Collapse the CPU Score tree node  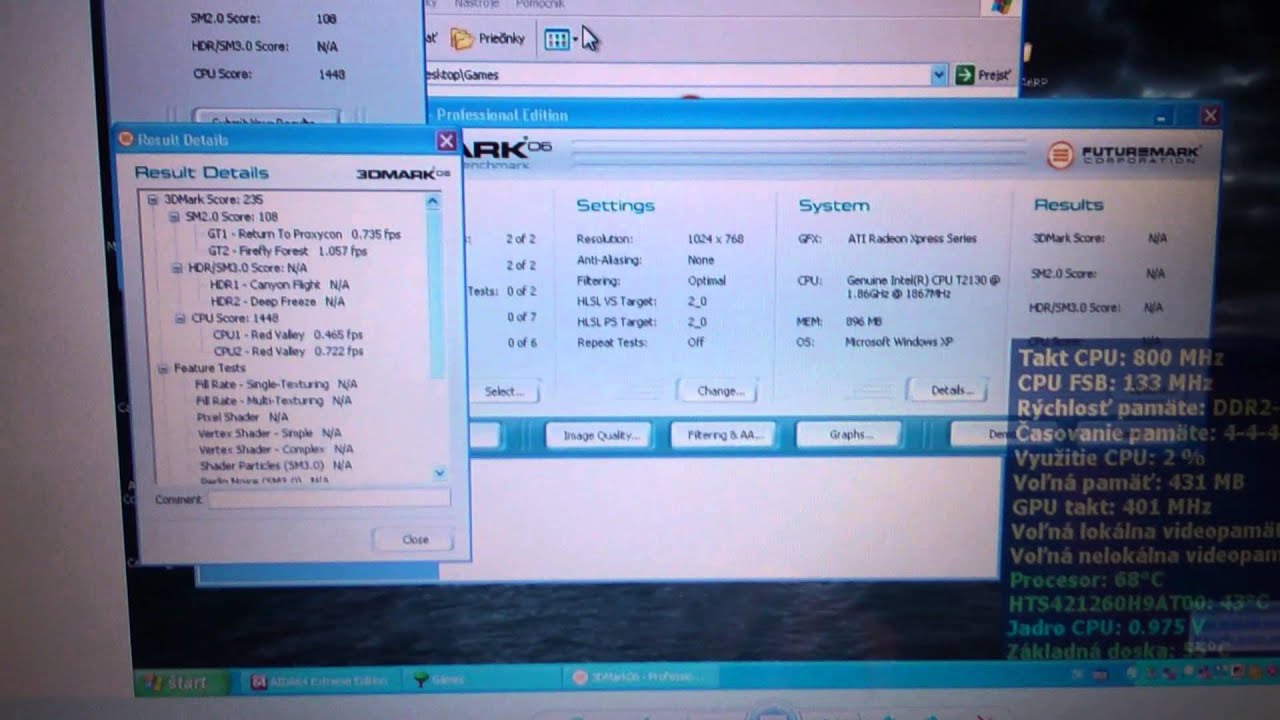pyautogui.click(x=181, y=318)
